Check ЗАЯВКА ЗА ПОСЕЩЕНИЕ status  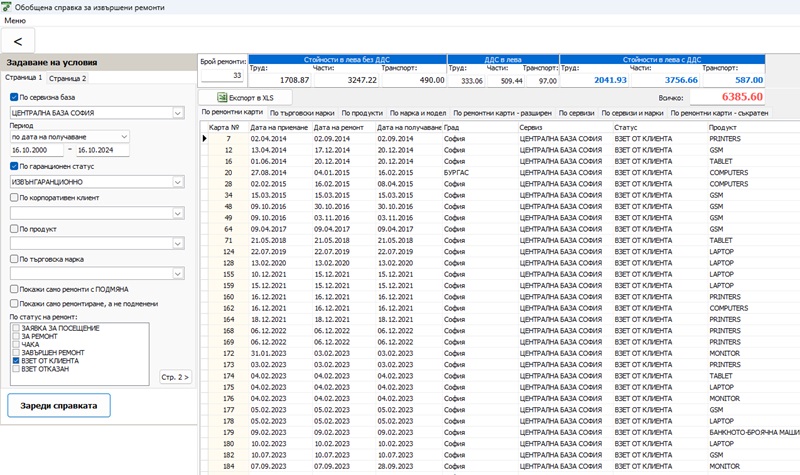point(16,328)
